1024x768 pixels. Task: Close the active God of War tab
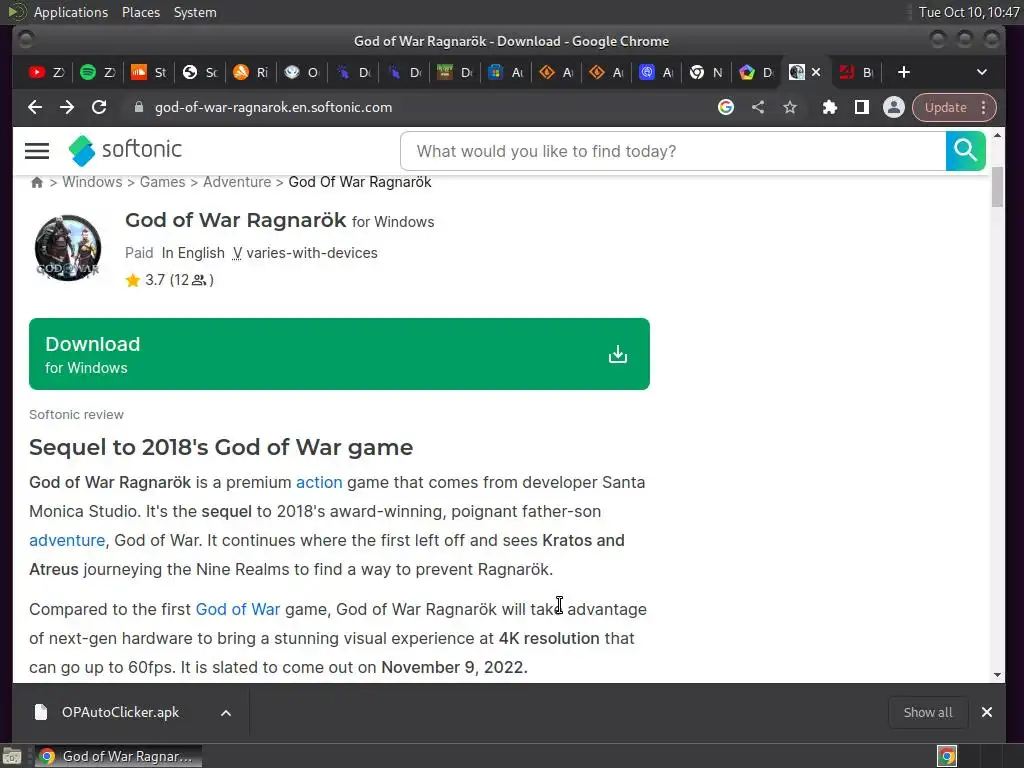tap(816, 72)
